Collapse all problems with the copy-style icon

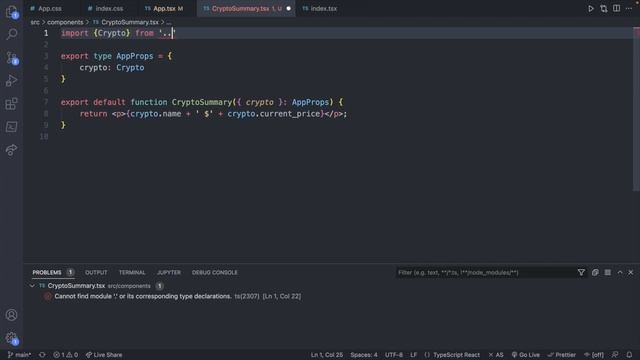coord(595,272)
